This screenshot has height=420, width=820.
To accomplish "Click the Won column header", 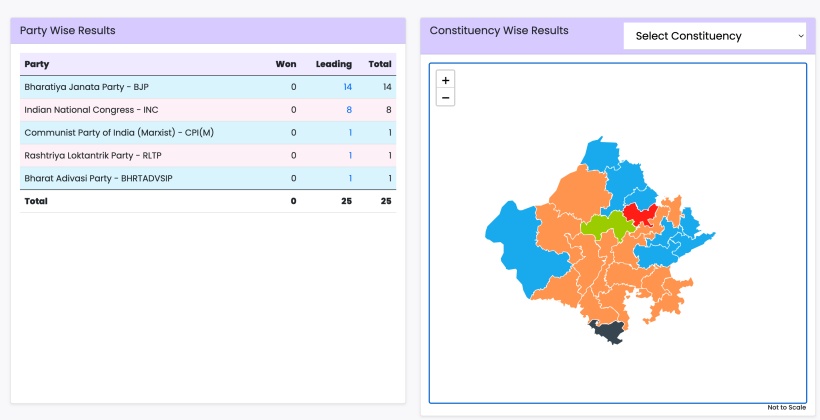I will [286, 64].
